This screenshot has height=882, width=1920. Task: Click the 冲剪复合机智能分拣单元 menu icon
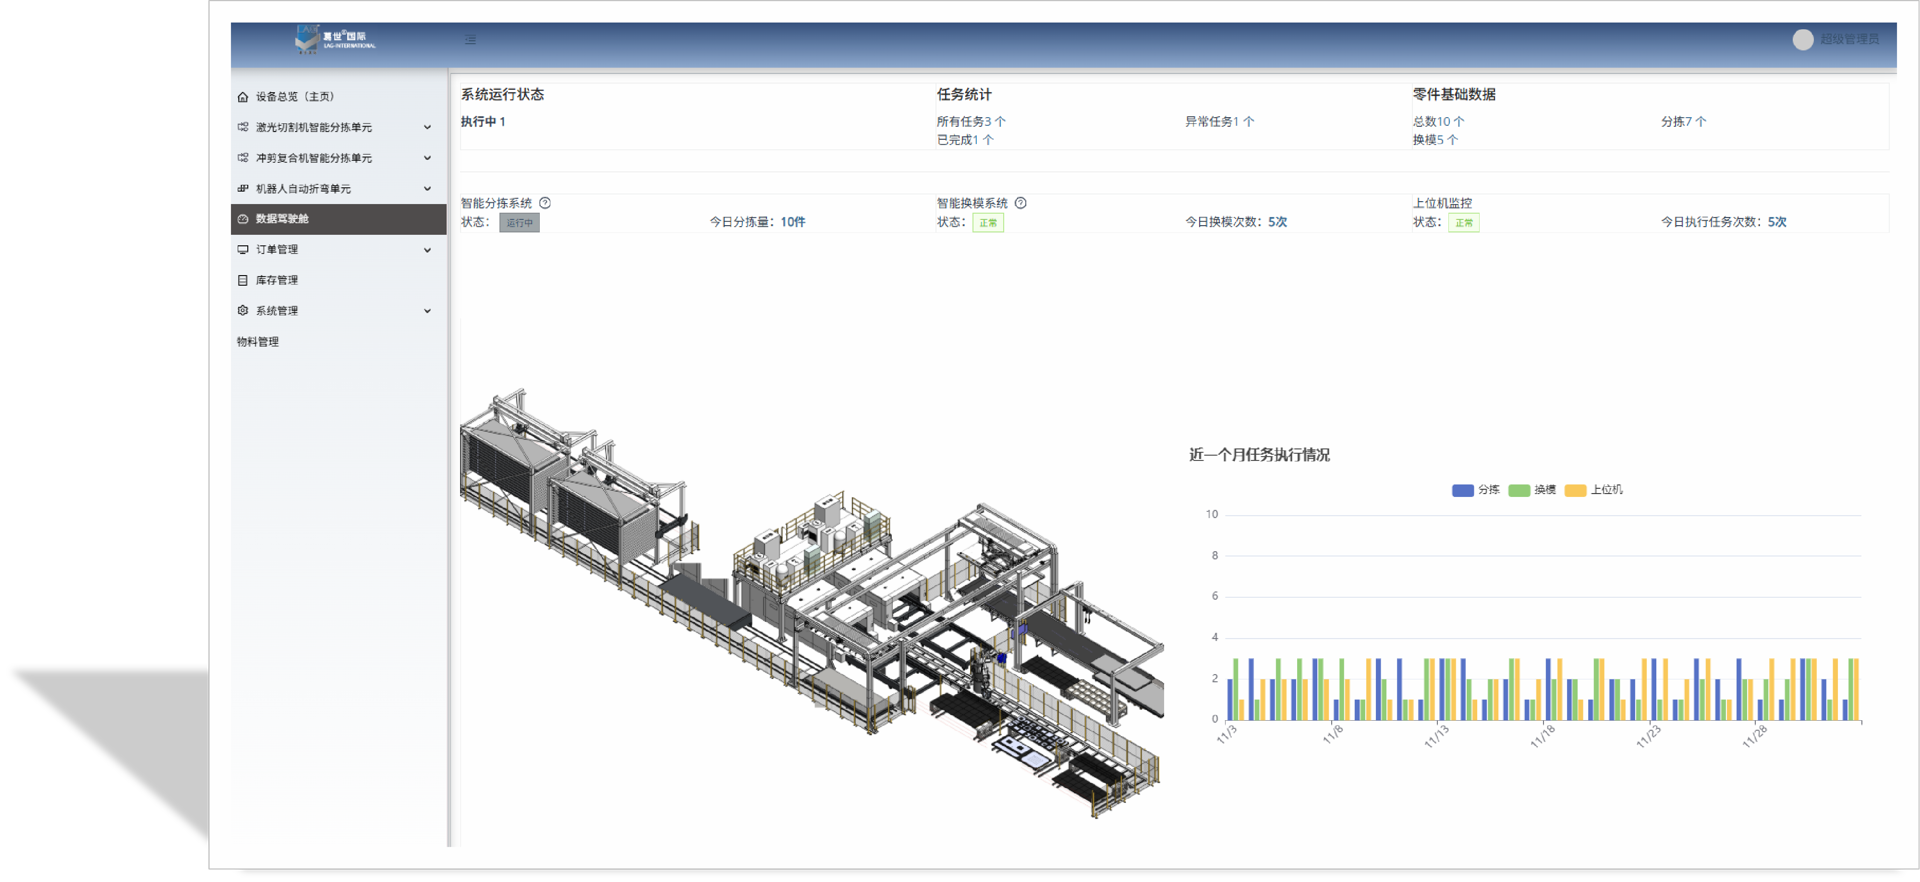point(243,158)
